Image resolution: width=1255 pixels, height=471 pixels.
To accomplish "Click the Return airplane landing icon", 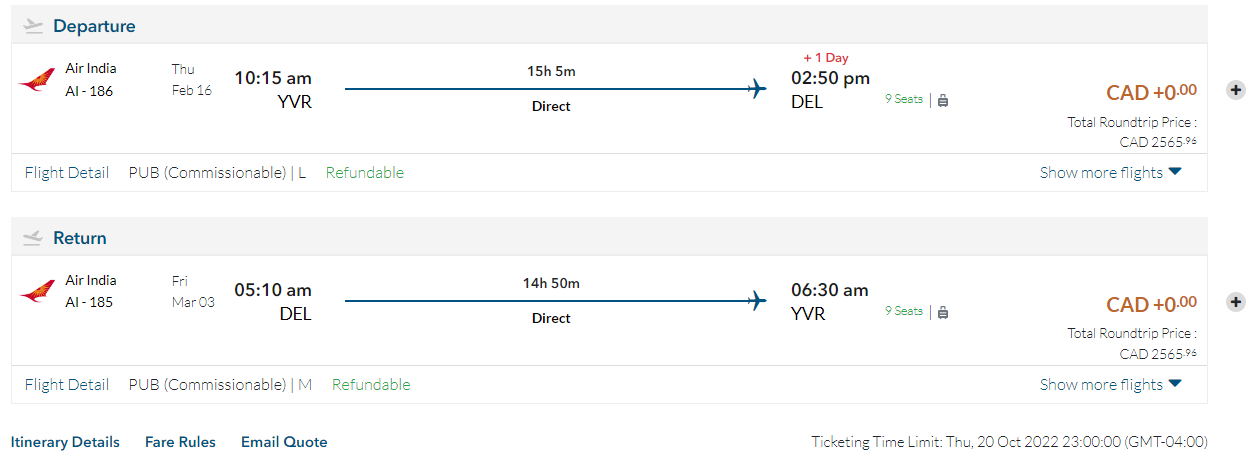I will (34, 238).
